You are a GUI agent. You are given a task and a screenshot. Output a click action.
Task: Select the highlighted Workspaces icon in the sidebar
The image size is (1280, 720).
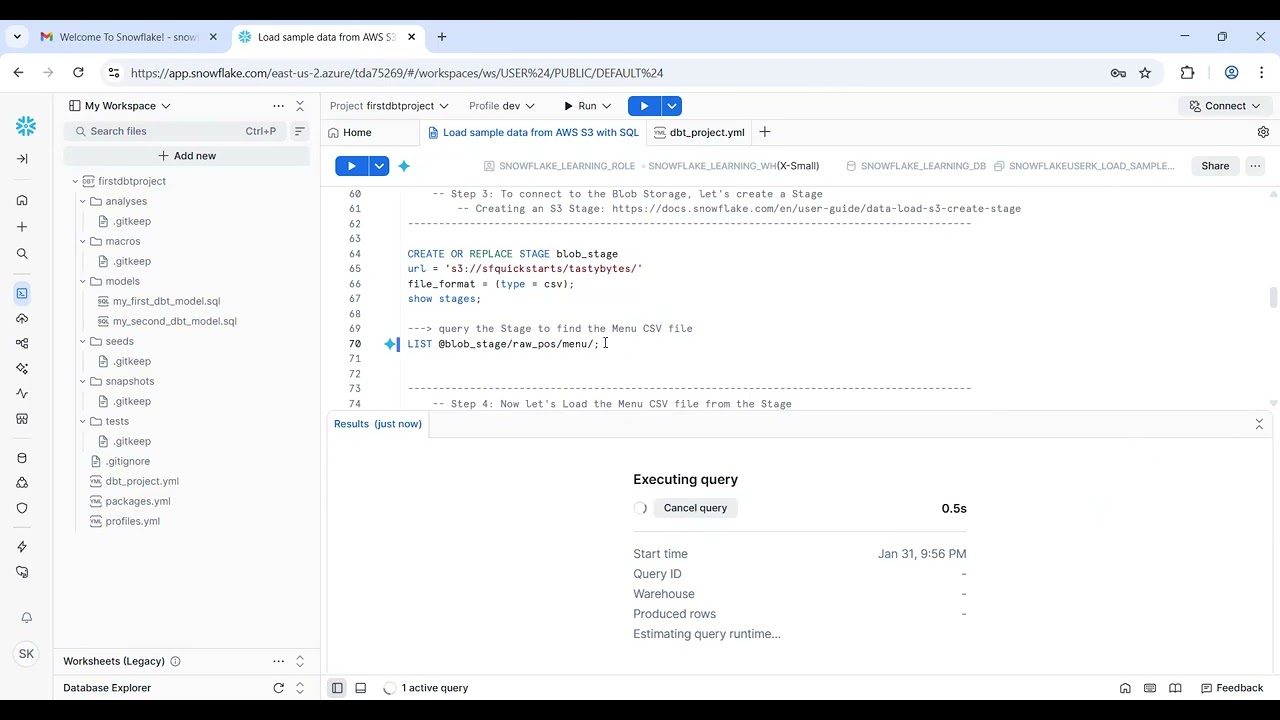(x=22, y=293)
